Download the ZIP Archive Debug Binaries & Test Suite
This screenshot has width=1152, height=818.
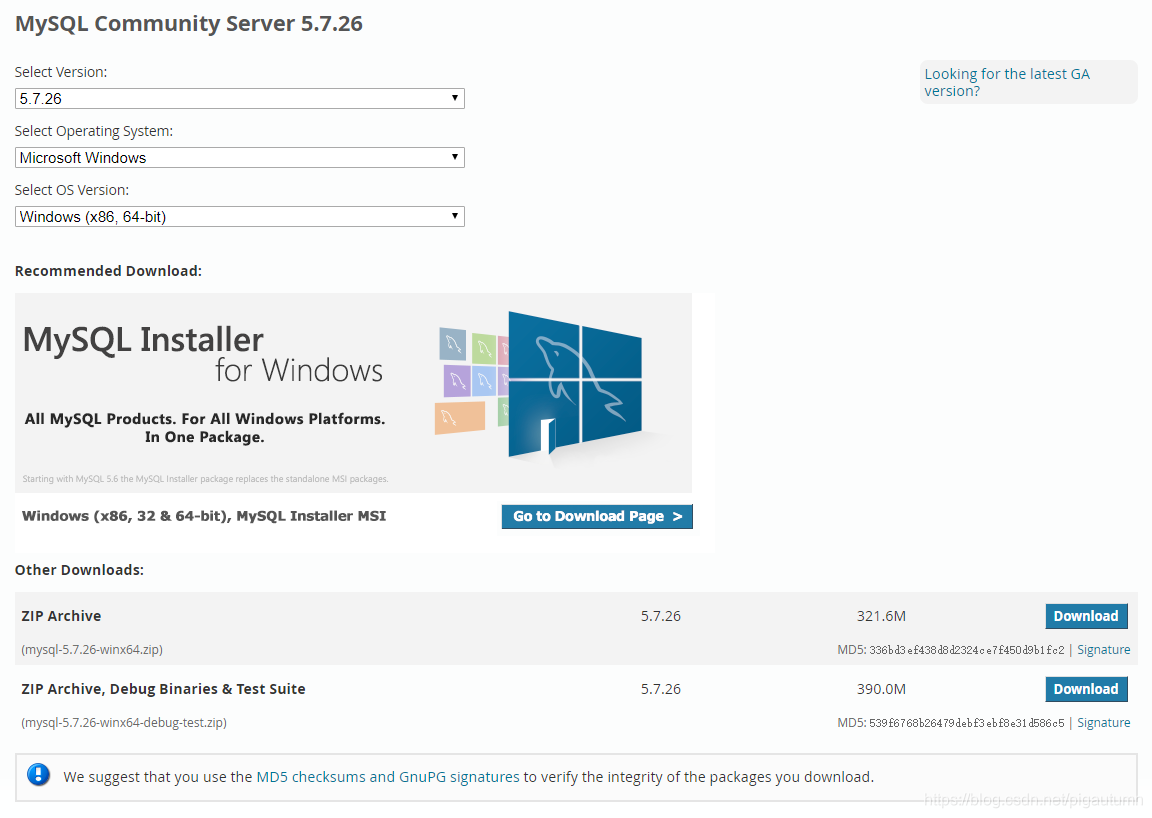tap(1086, 689)
